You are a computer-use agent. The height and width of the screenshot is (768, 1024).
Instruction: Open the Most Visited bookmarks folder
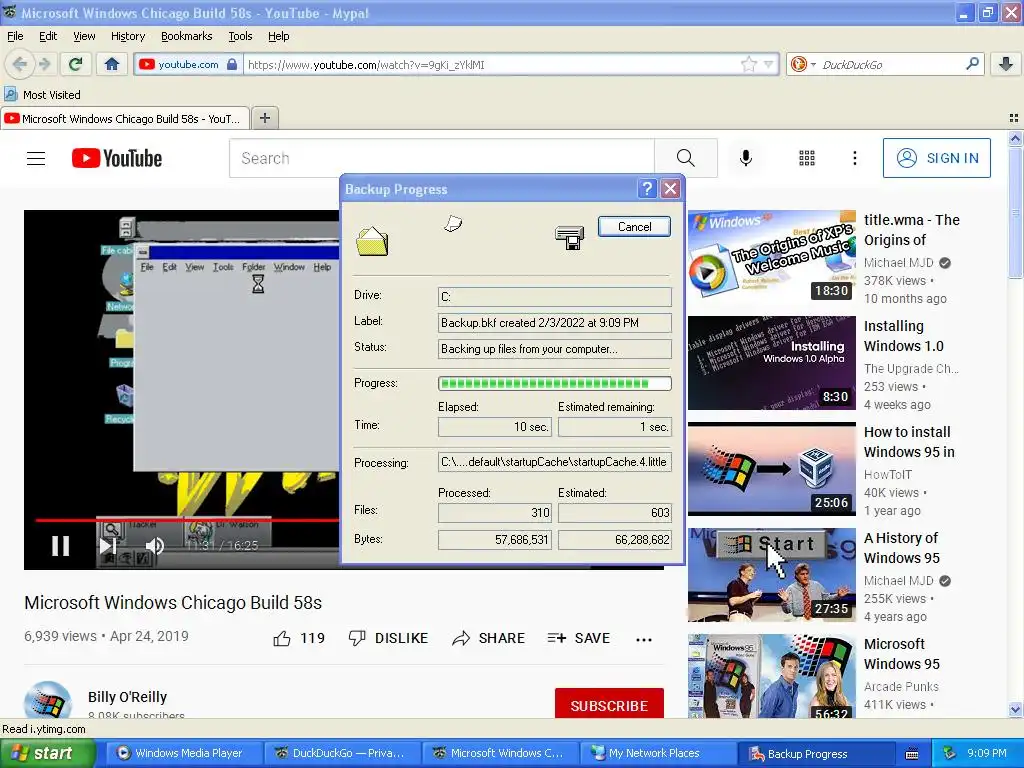[42, 95]
